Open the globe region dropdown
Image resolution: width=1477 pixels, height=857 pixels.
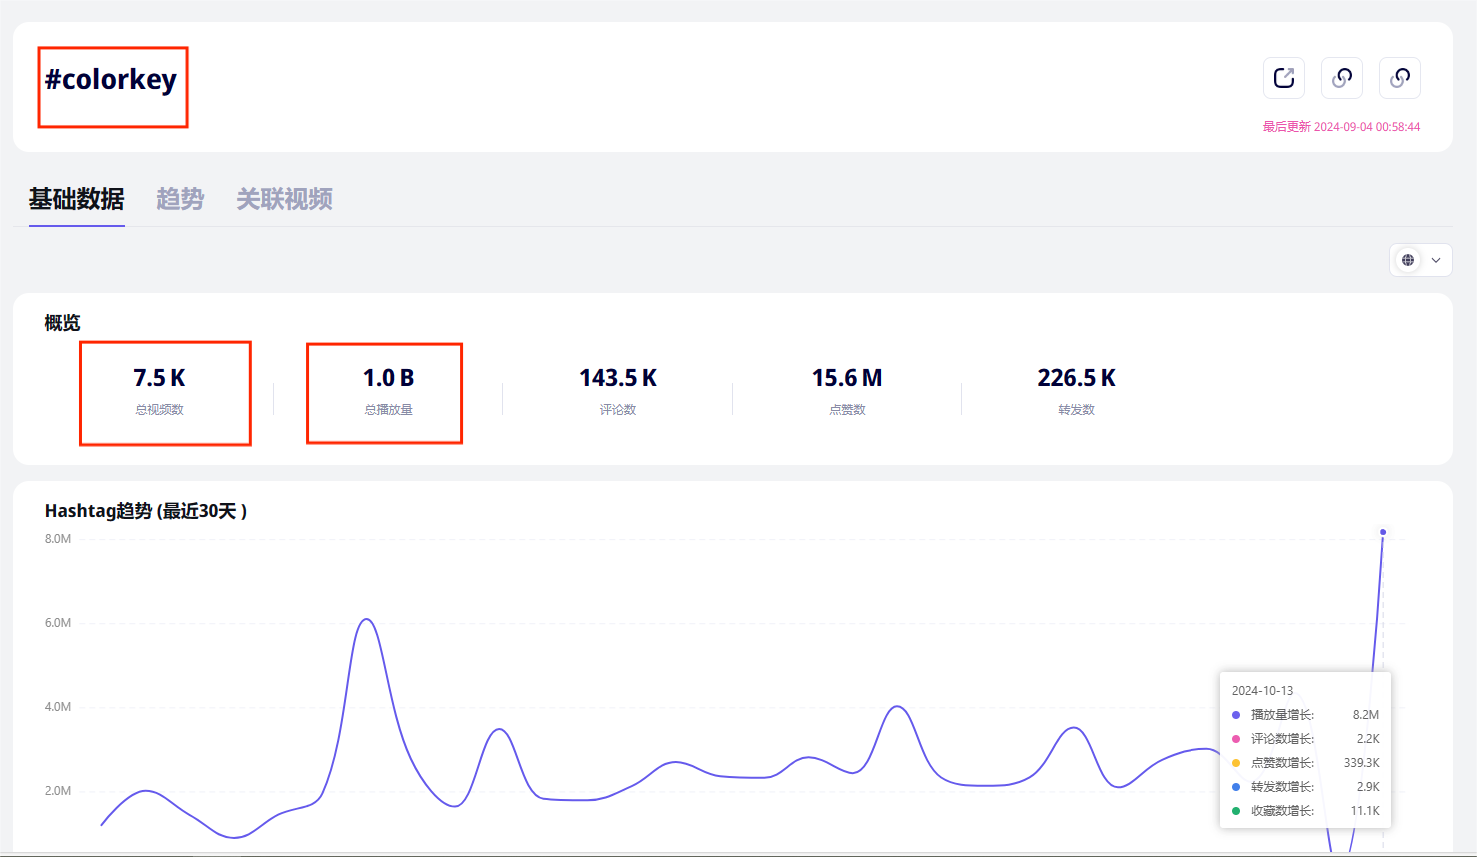(x=1421, y=260)
